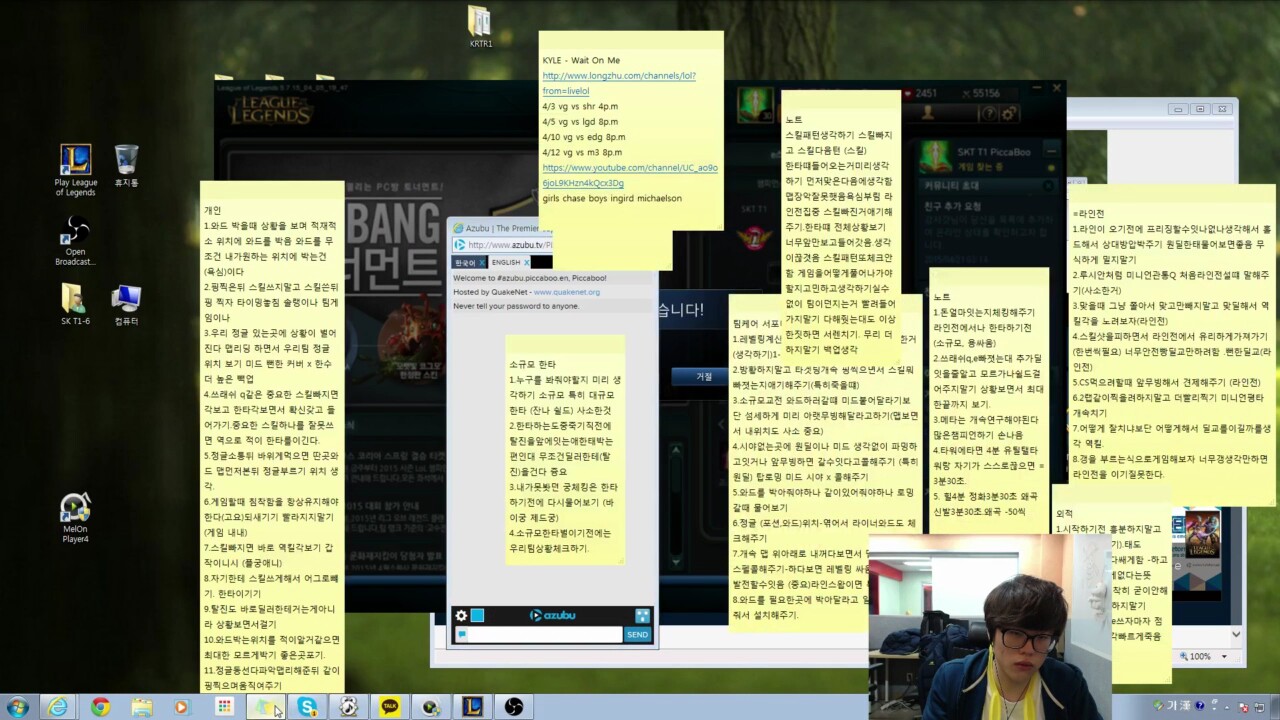Open File Explorer from the taskbar

(142, 707)
